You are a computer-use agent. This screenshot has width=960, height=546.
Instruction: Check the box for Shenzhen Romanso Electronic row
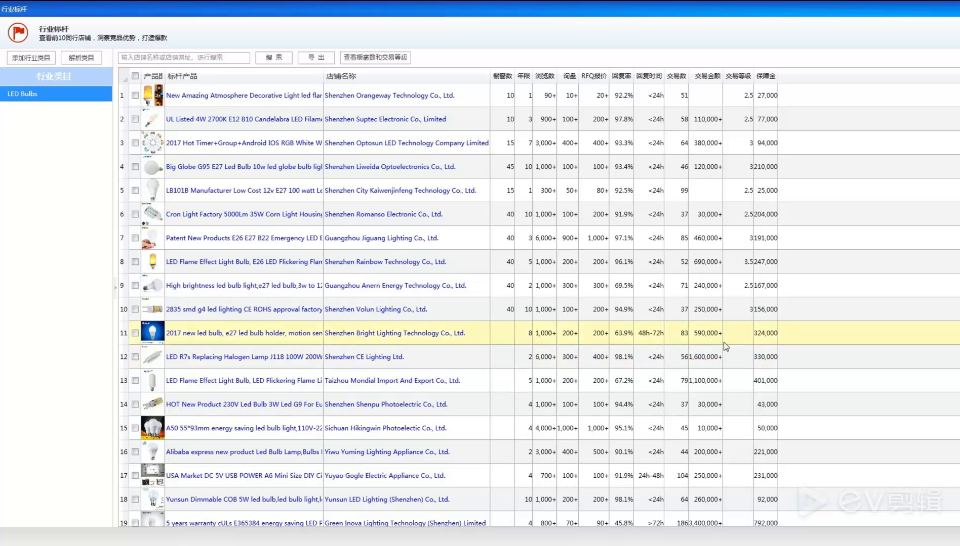coord(135,214)
